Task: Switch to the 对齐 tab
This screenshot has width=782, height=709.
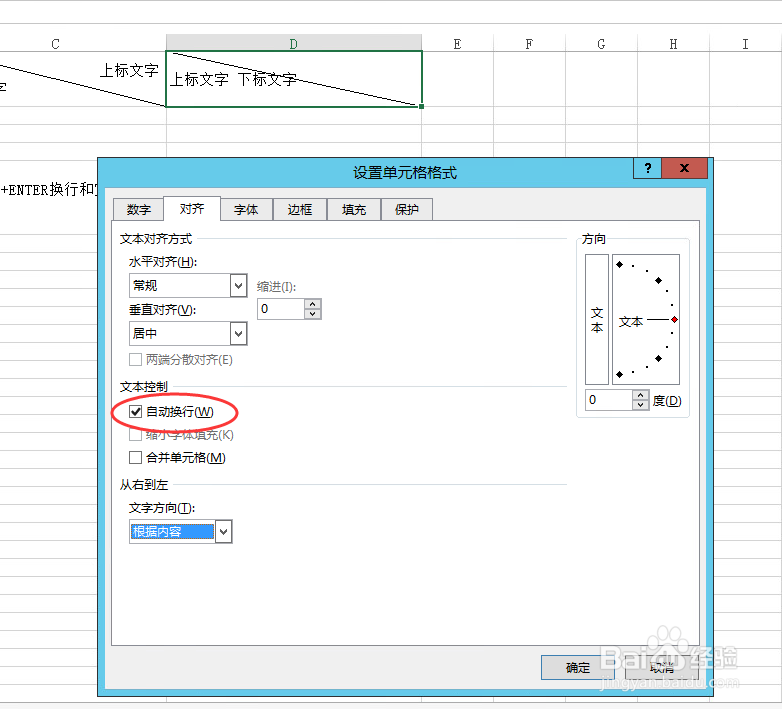Action: [192, 208]
